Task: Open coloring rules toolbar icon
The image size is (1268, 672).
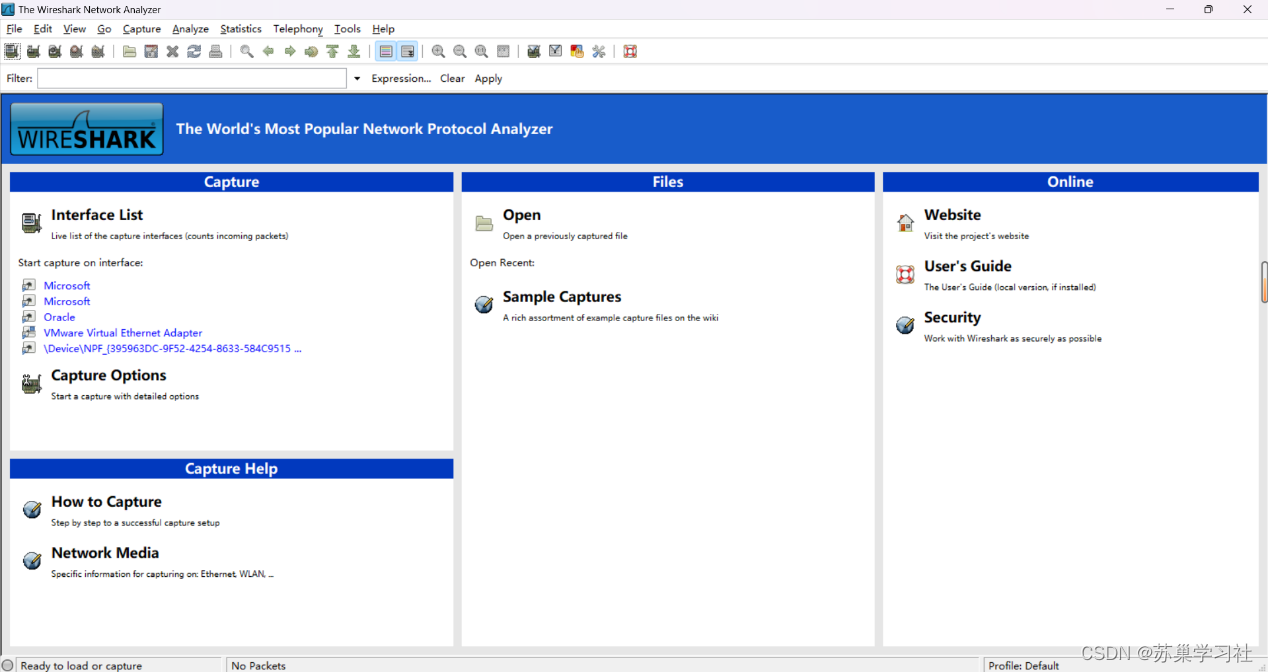Action: point(577,51)
